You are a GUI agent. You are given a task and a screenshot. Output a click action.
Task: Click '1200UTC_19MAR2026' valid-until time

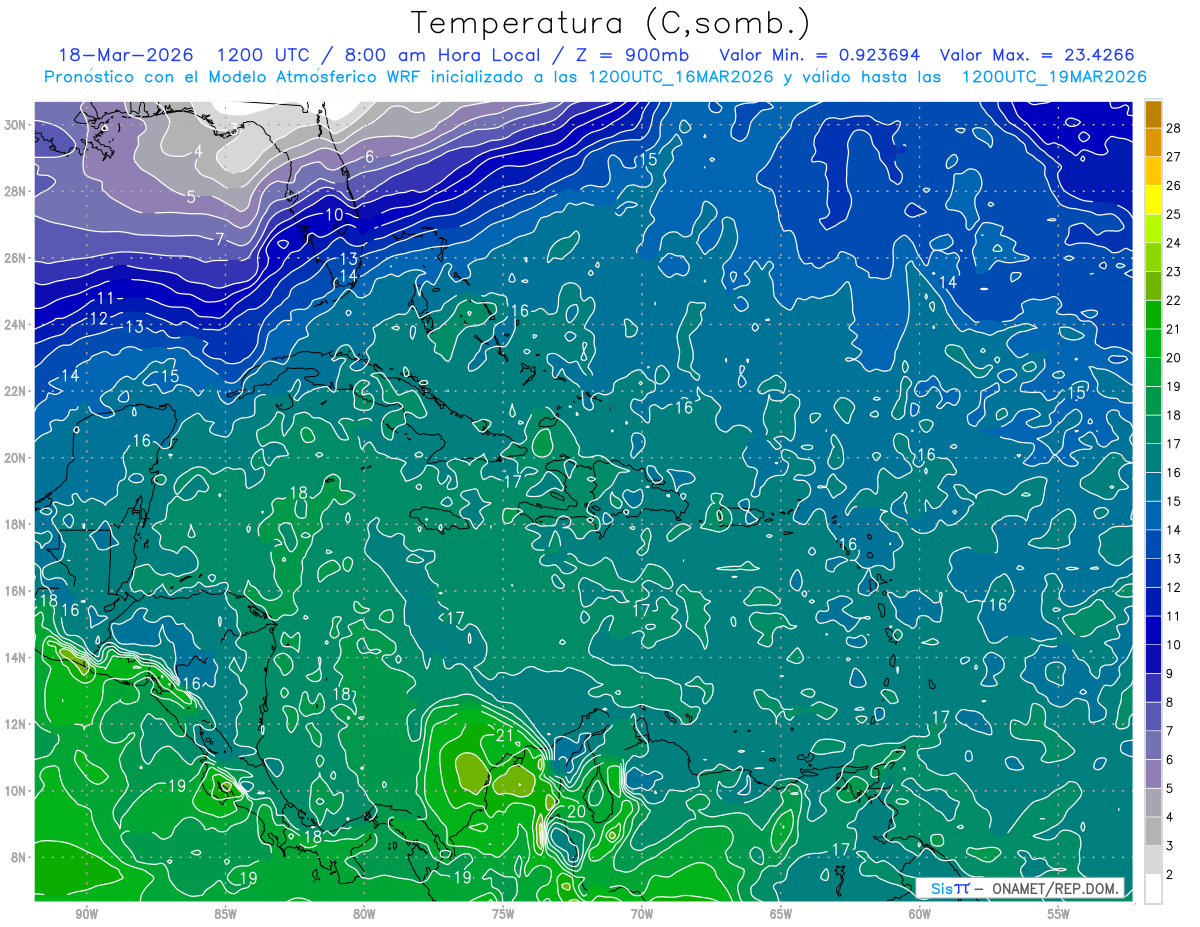click(1053, 77)
